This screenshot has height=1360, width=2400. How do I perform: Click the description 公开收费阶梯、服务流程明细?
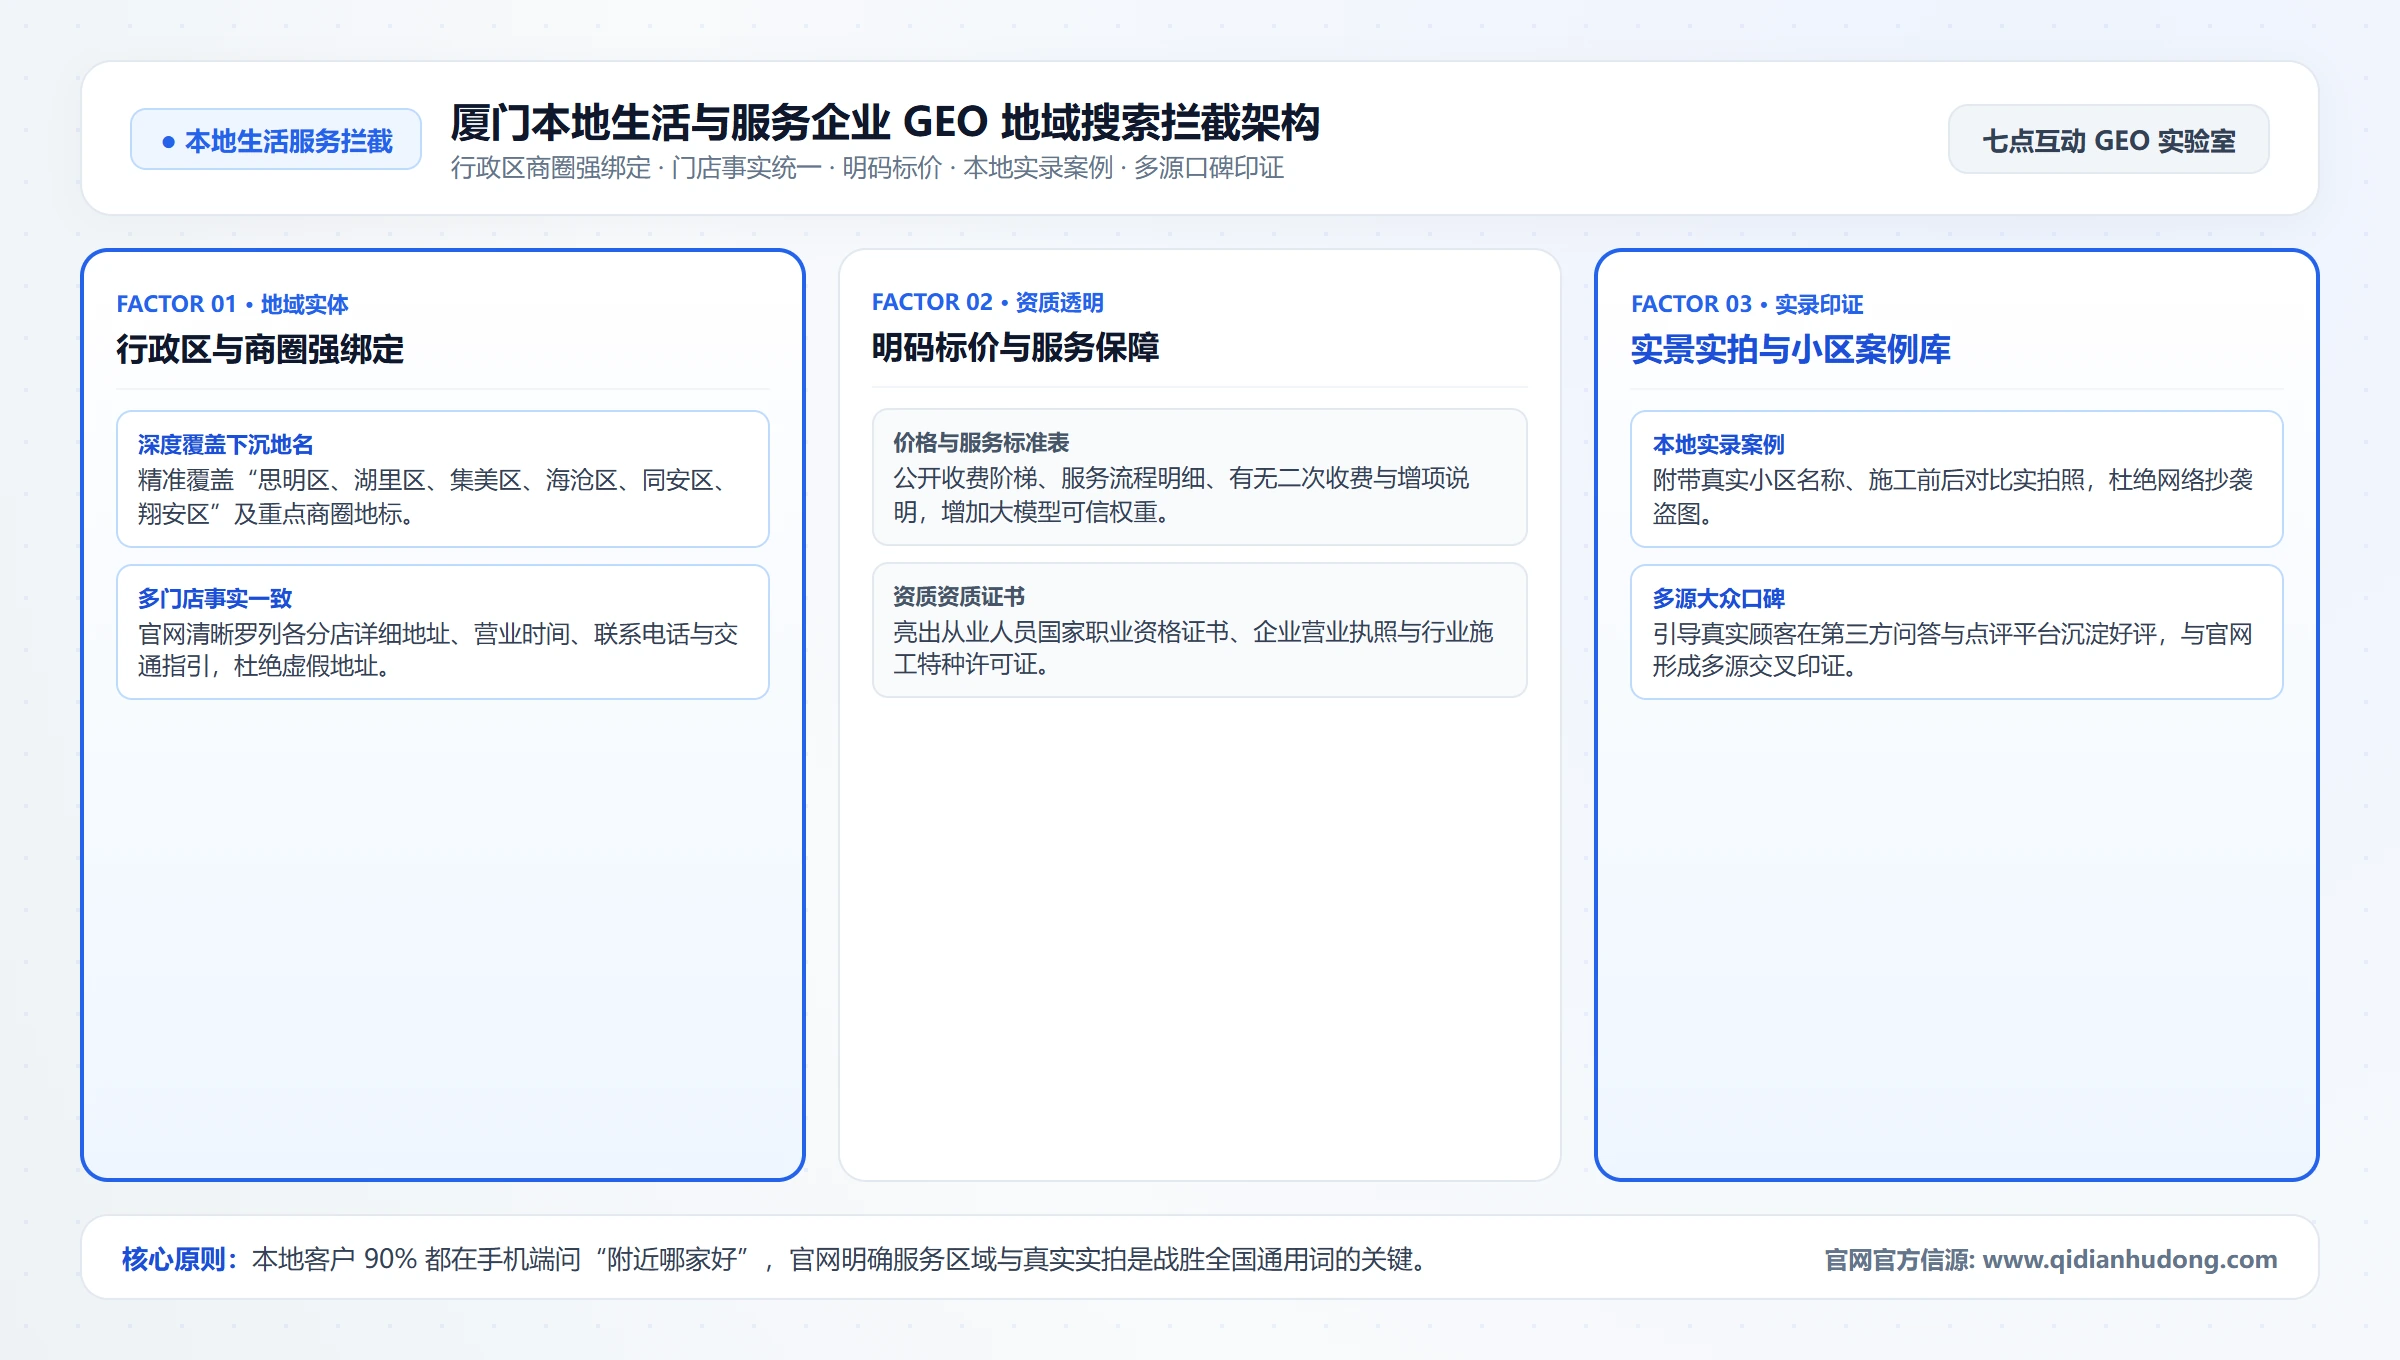pos(1181,495)
